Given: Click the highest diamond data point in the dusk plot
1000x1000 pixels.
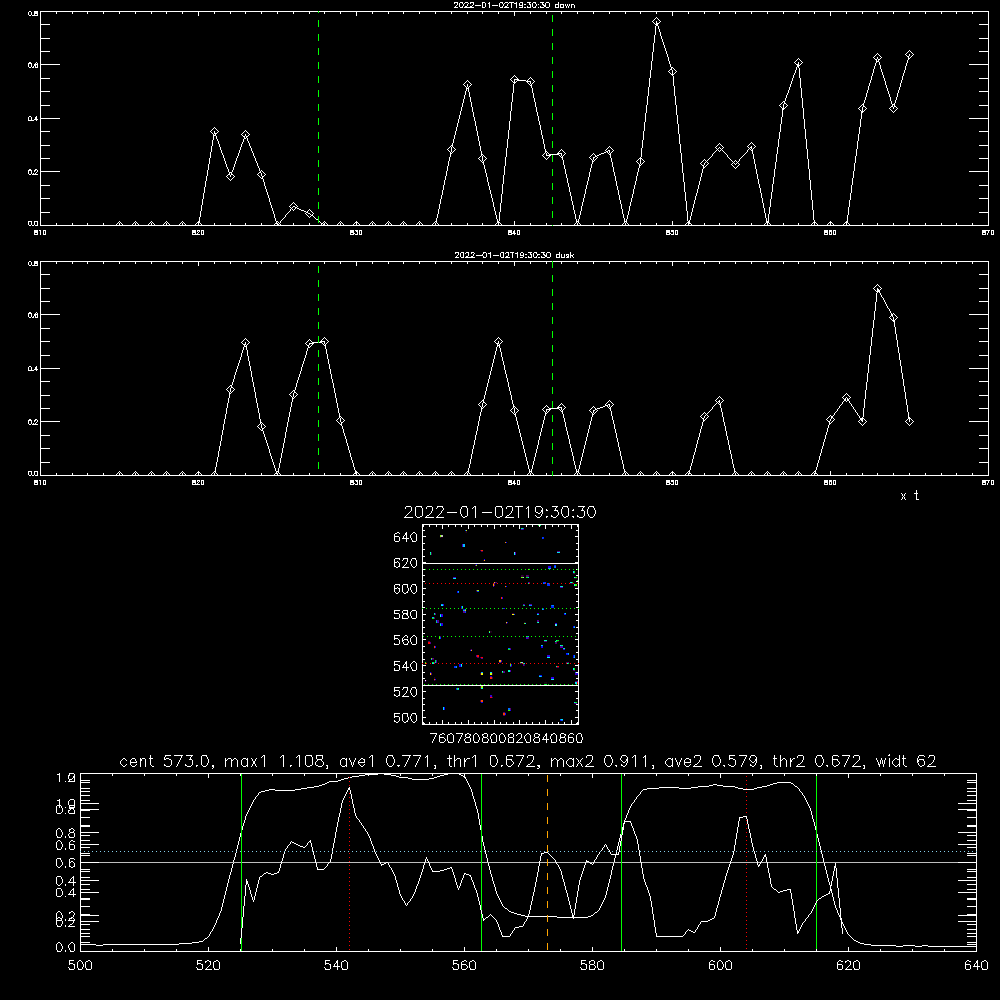Looking at the screenshot, I should [x=878, y=289].
